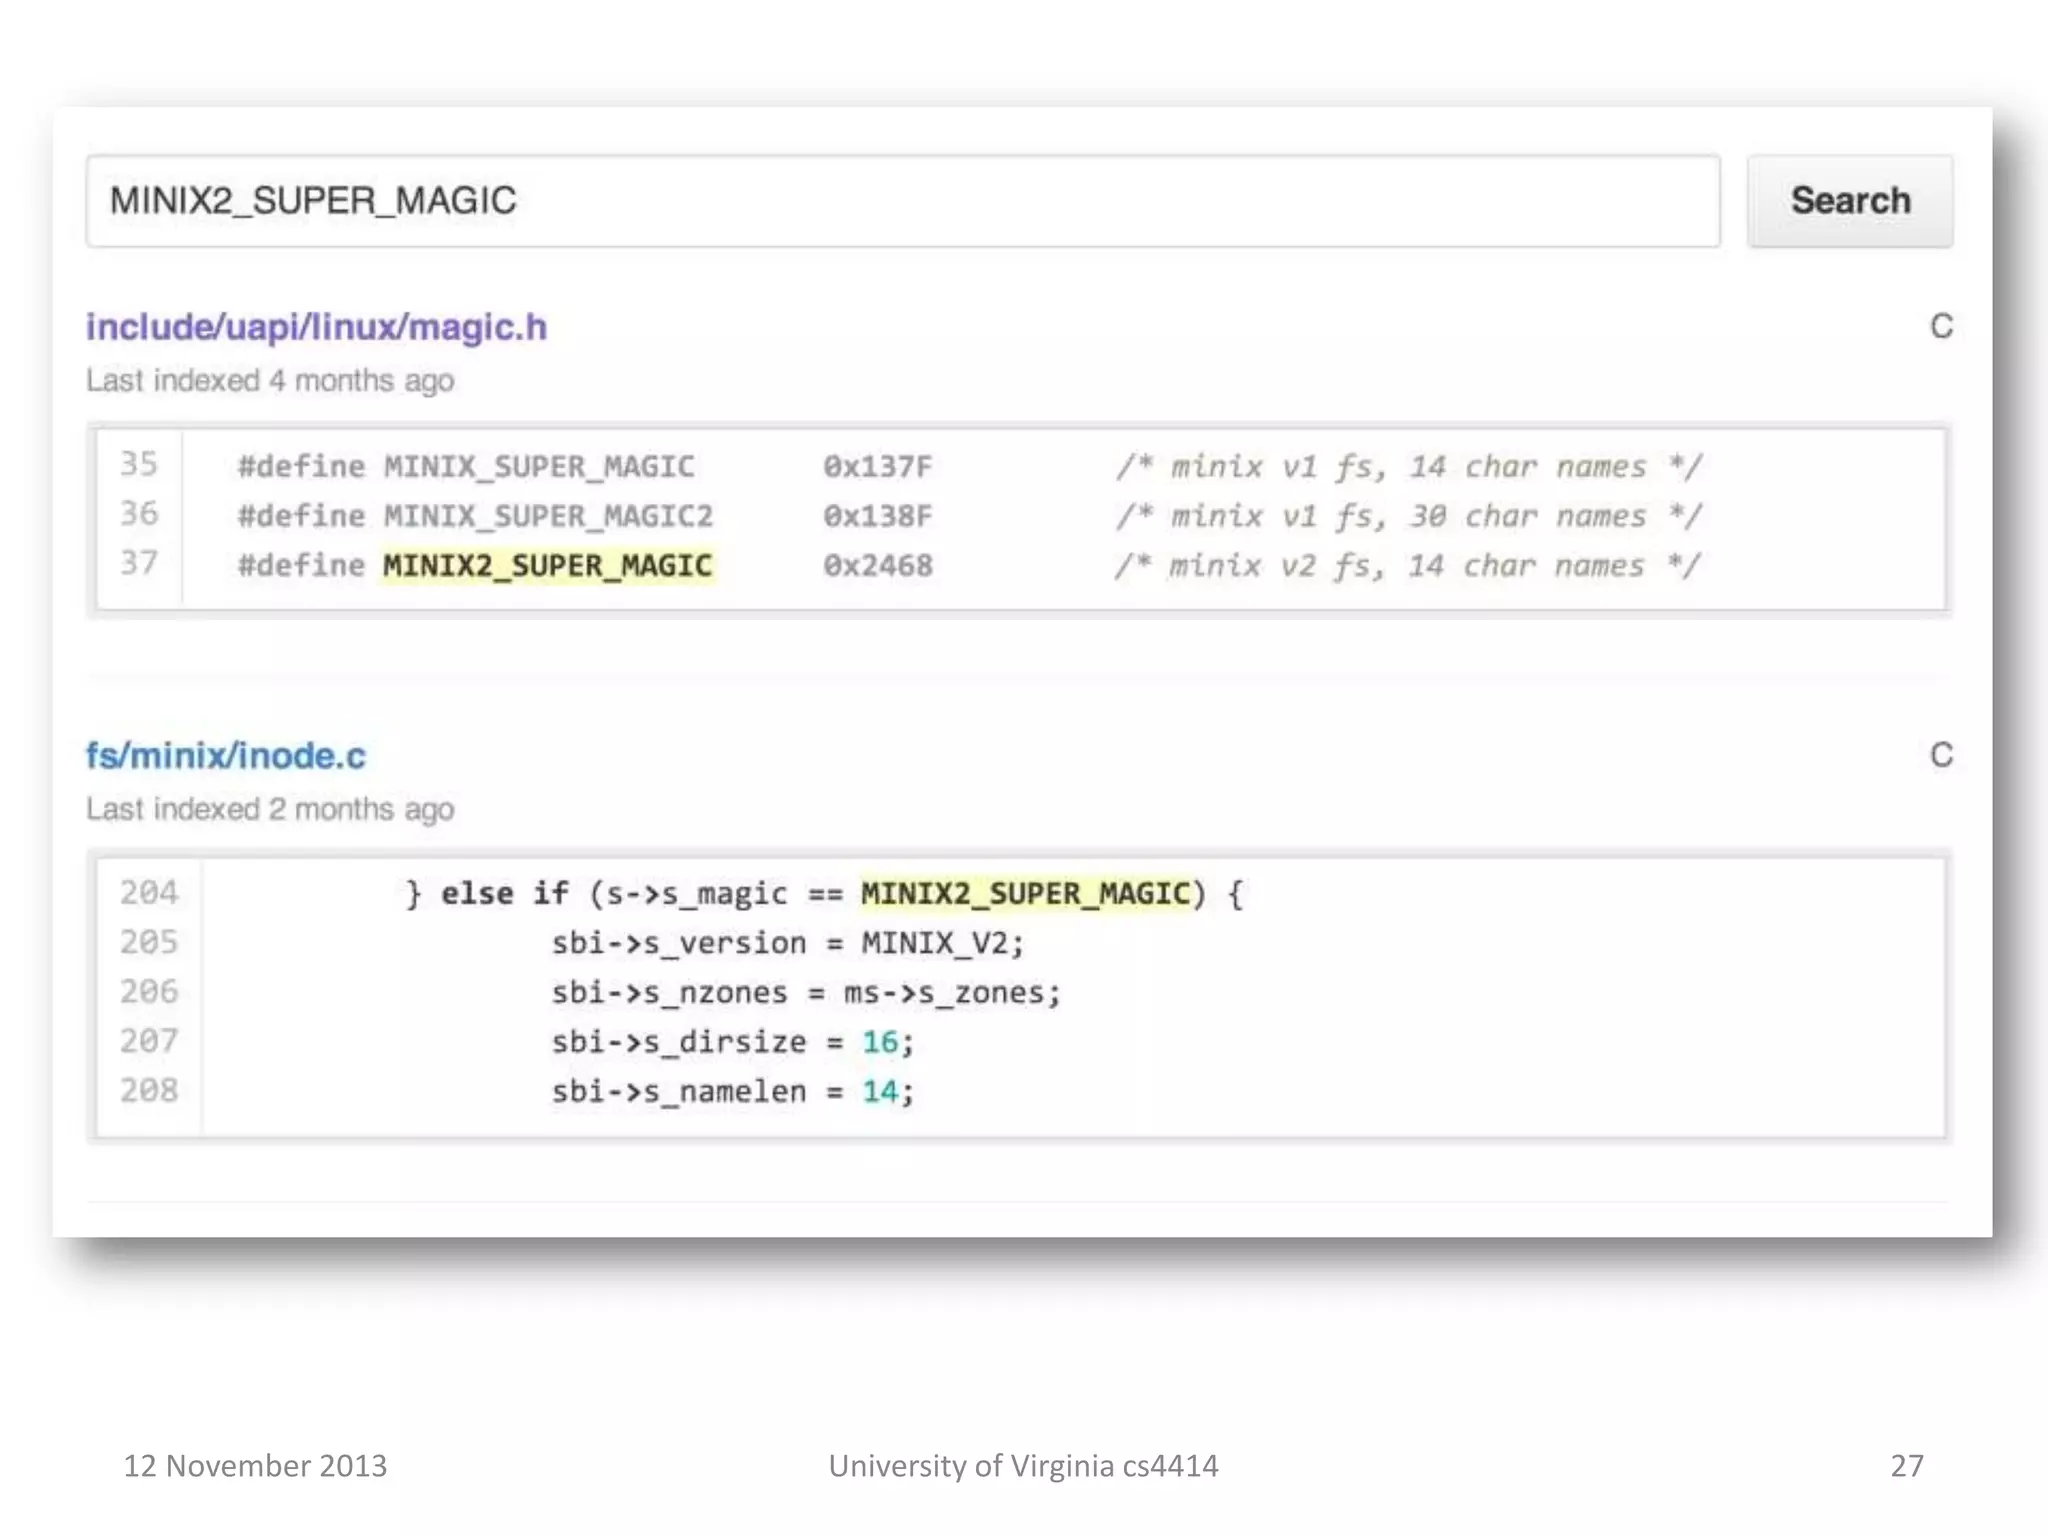The image size is (2048, 1536).
Task: Click the sbi->s_namelen = 14 code line
Action: 732,1091
